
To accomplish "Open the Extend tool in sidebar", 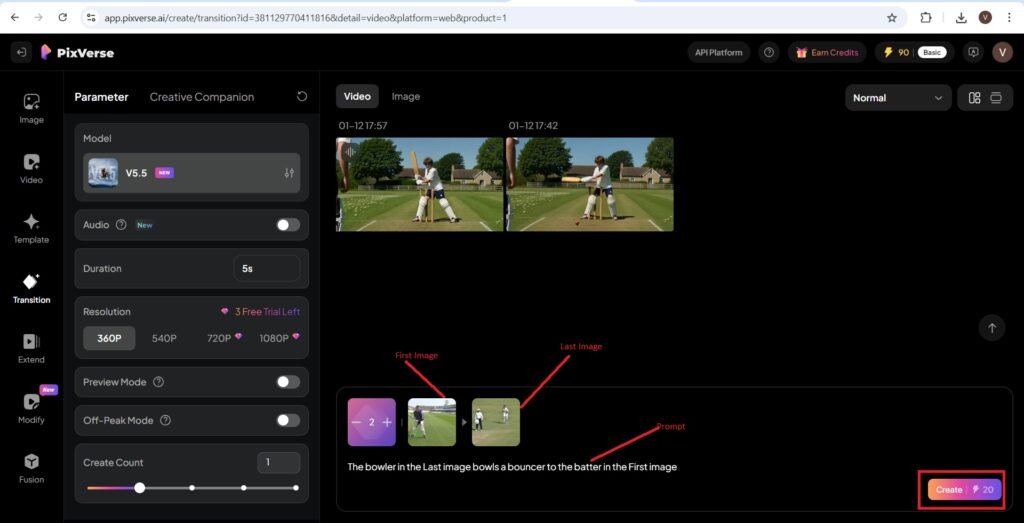I will (31, 348).
